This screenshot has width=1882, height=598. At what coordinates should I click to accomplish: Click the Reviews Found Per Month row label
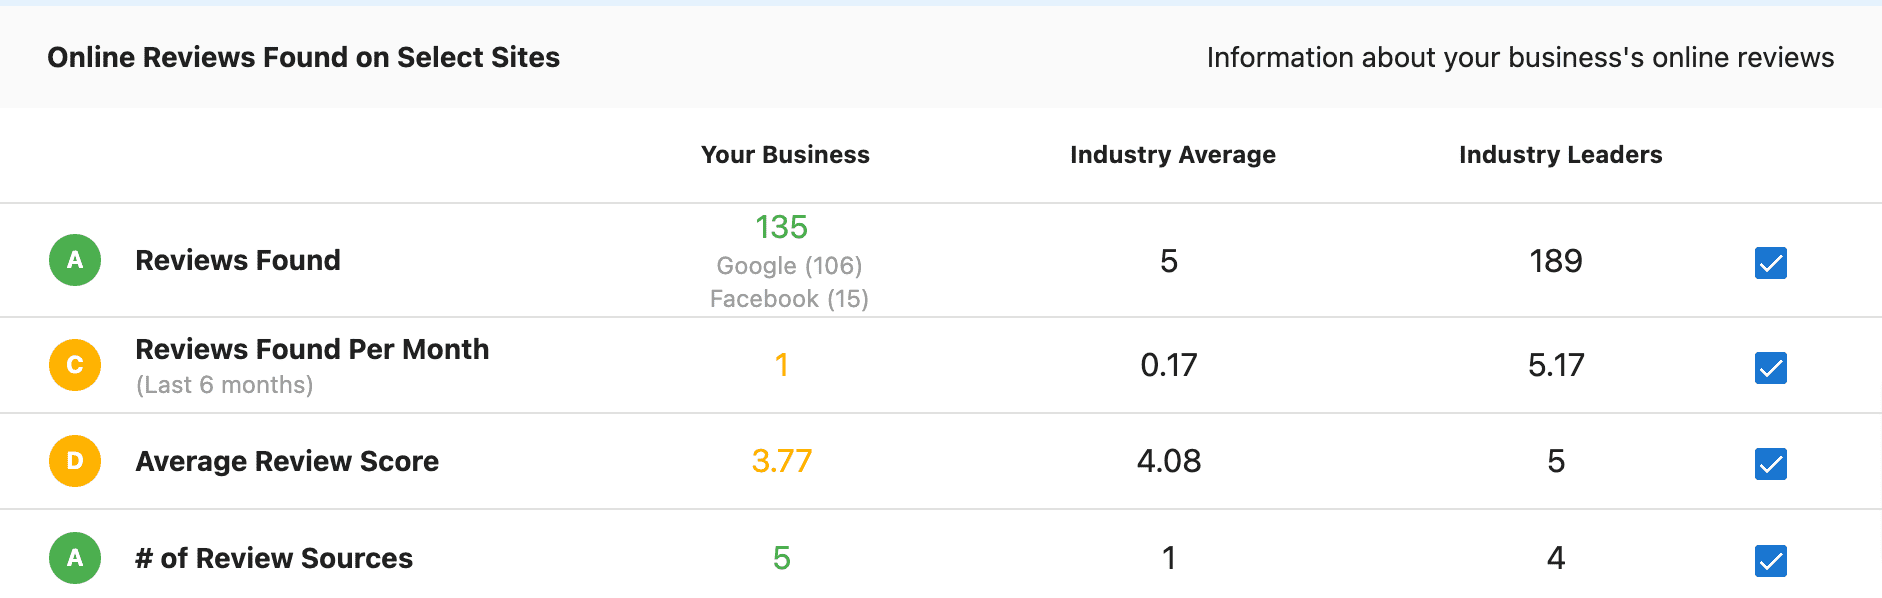(x=313, y=349)
